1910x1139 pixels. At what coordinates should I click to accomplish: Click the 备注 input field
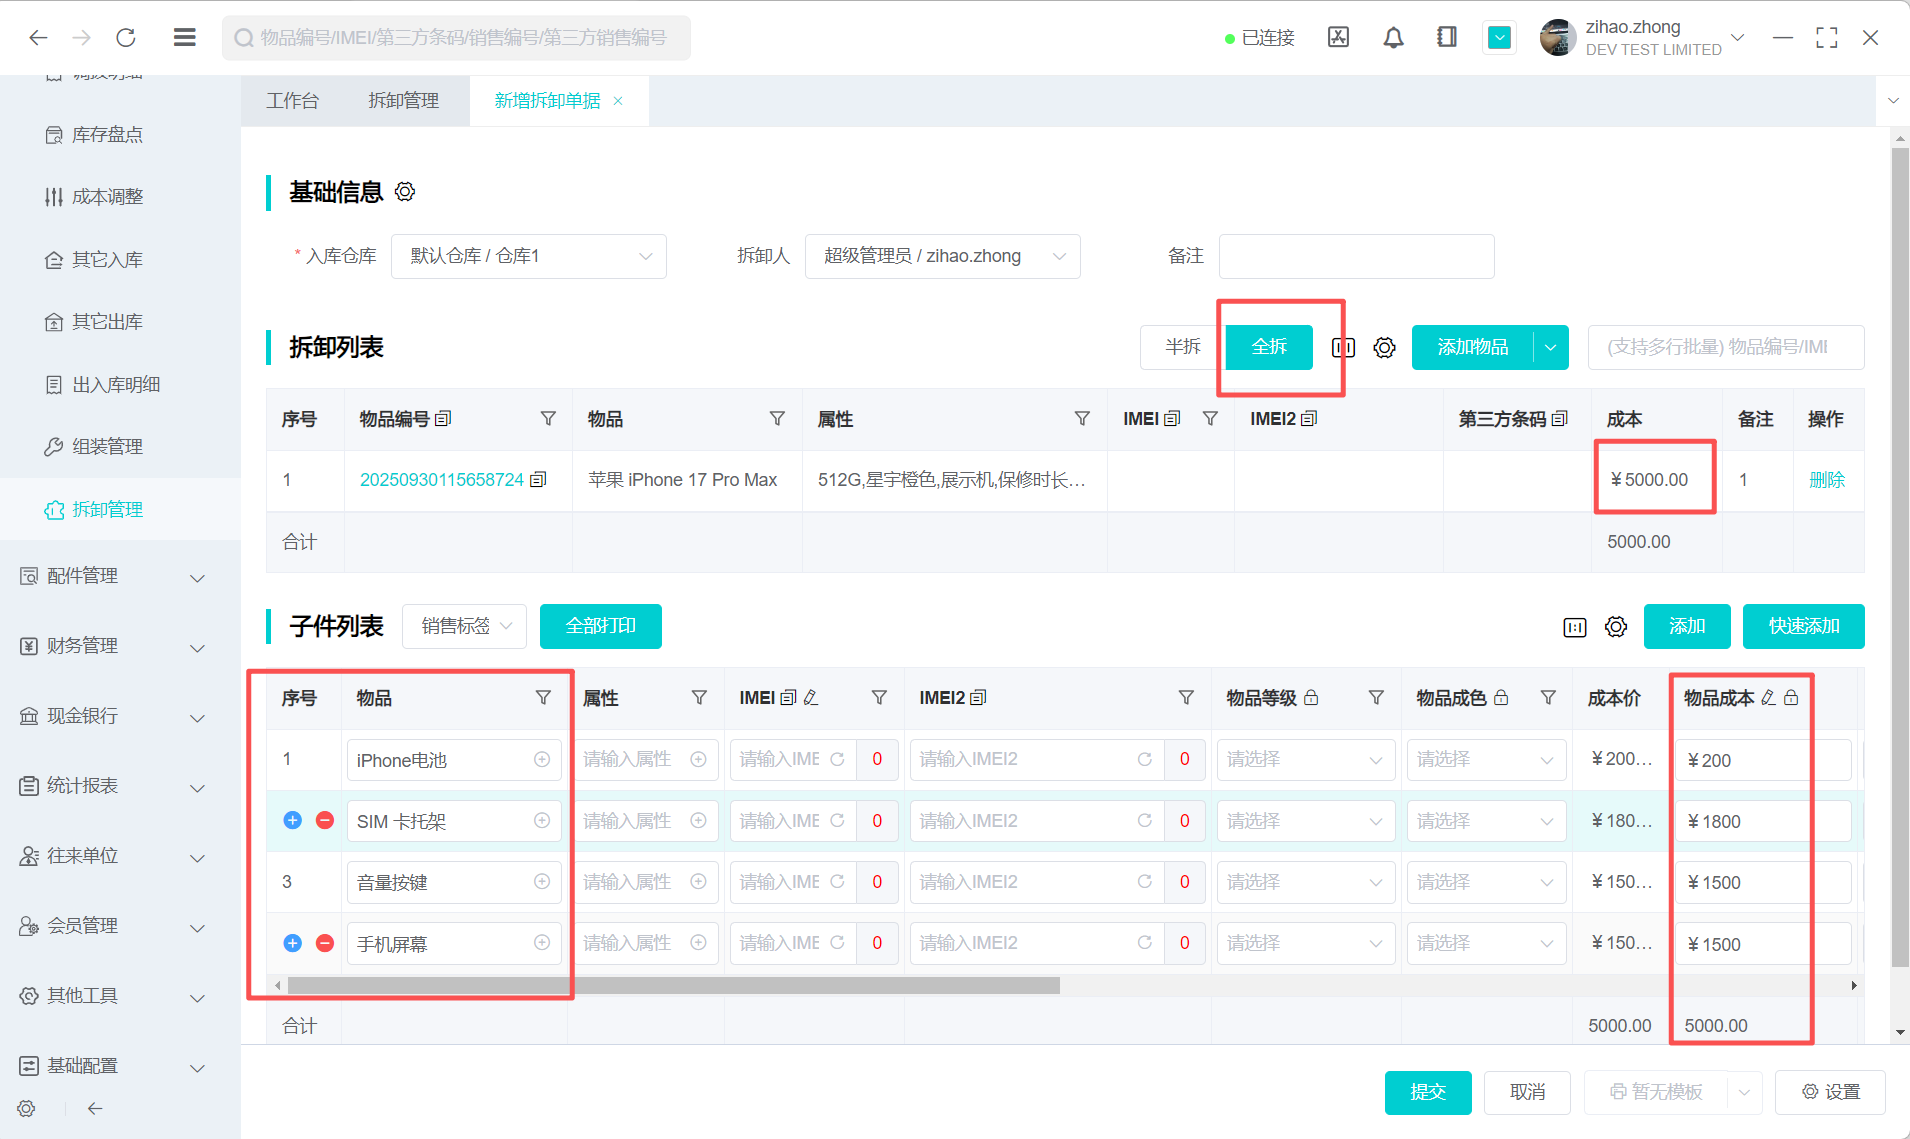click(x=1356, y=257)
